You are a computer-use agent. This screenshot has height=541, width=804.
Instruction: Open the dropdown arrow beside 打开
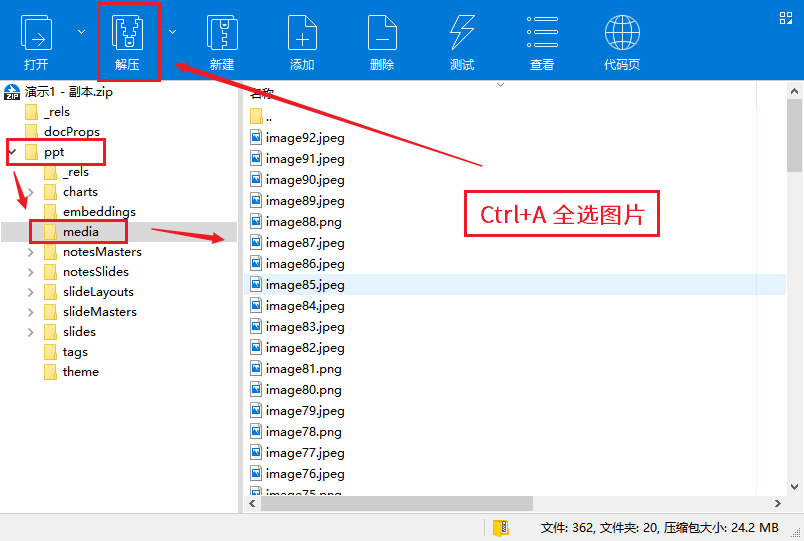tap(81, 32)
